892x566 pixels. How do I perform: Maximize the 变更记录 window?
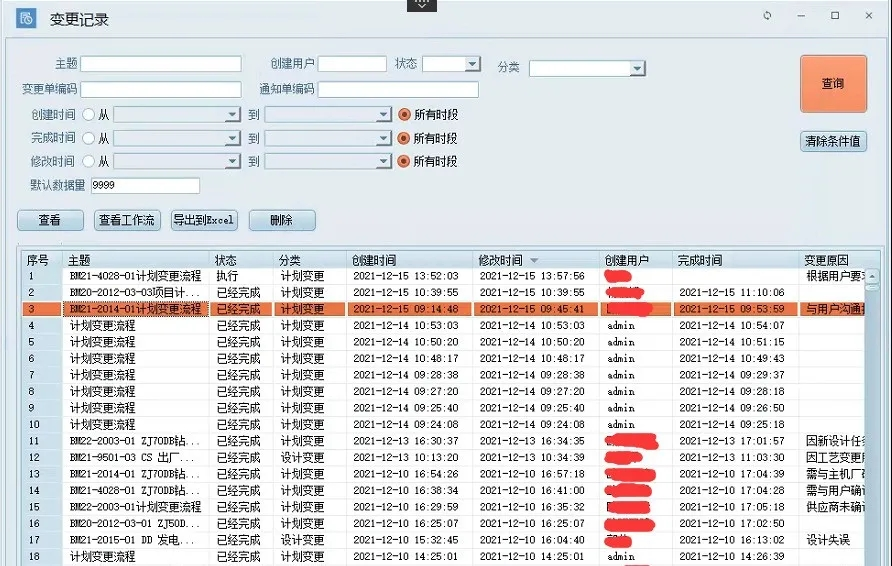835,16
